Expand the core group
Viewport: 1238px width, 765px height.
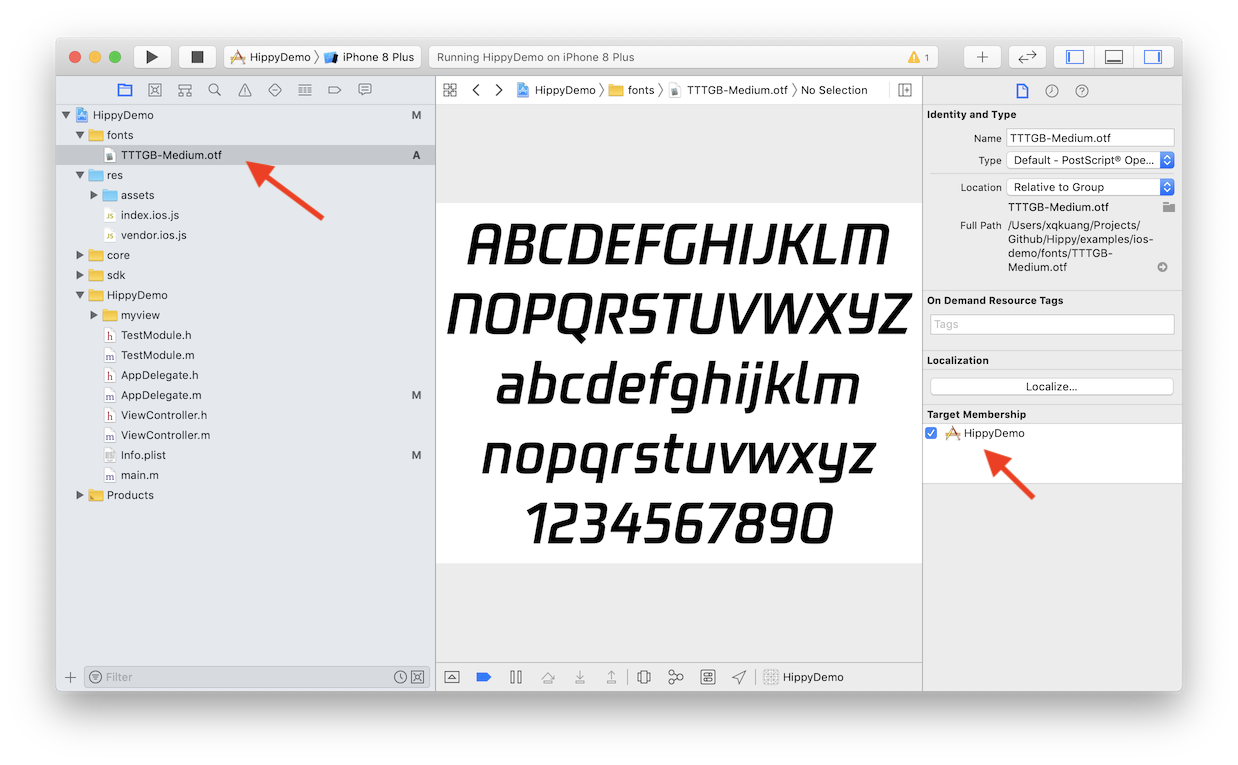click(80, 255)
